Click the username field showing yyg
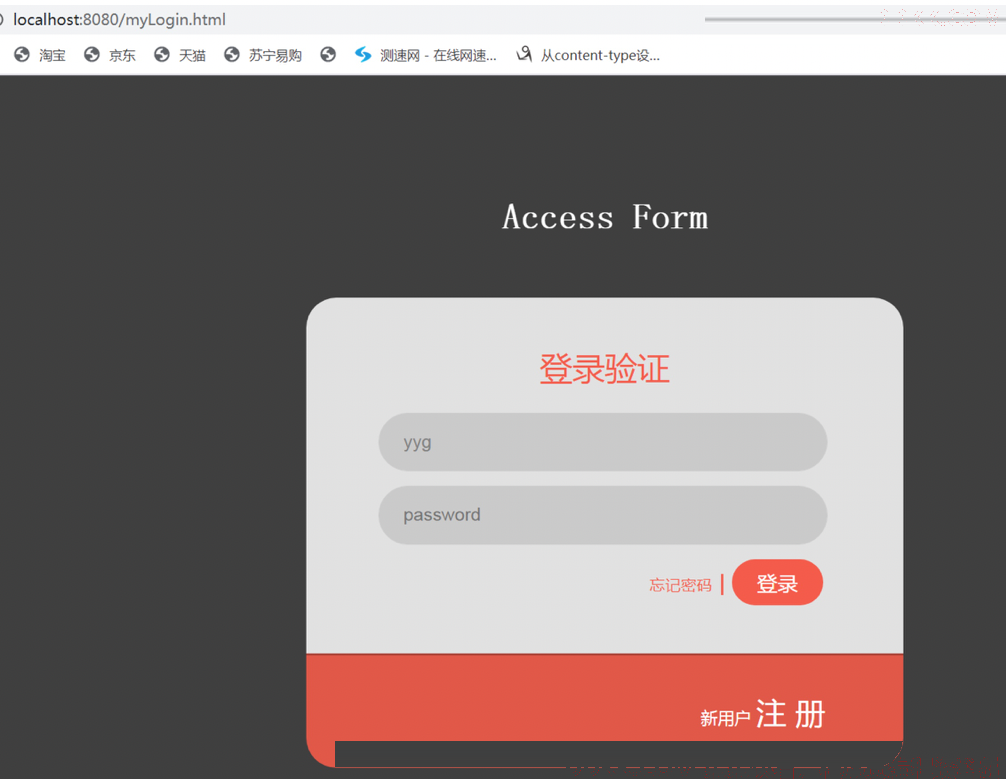1006x780 pixels. pyautogui.click(x=602, y=442)
